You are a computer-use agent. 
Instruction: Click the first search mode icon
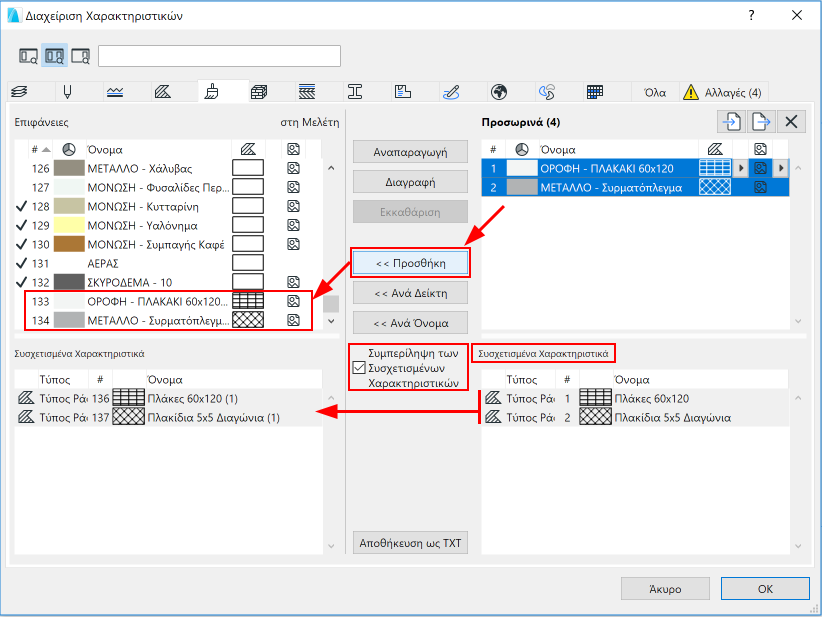coord(28,56)
